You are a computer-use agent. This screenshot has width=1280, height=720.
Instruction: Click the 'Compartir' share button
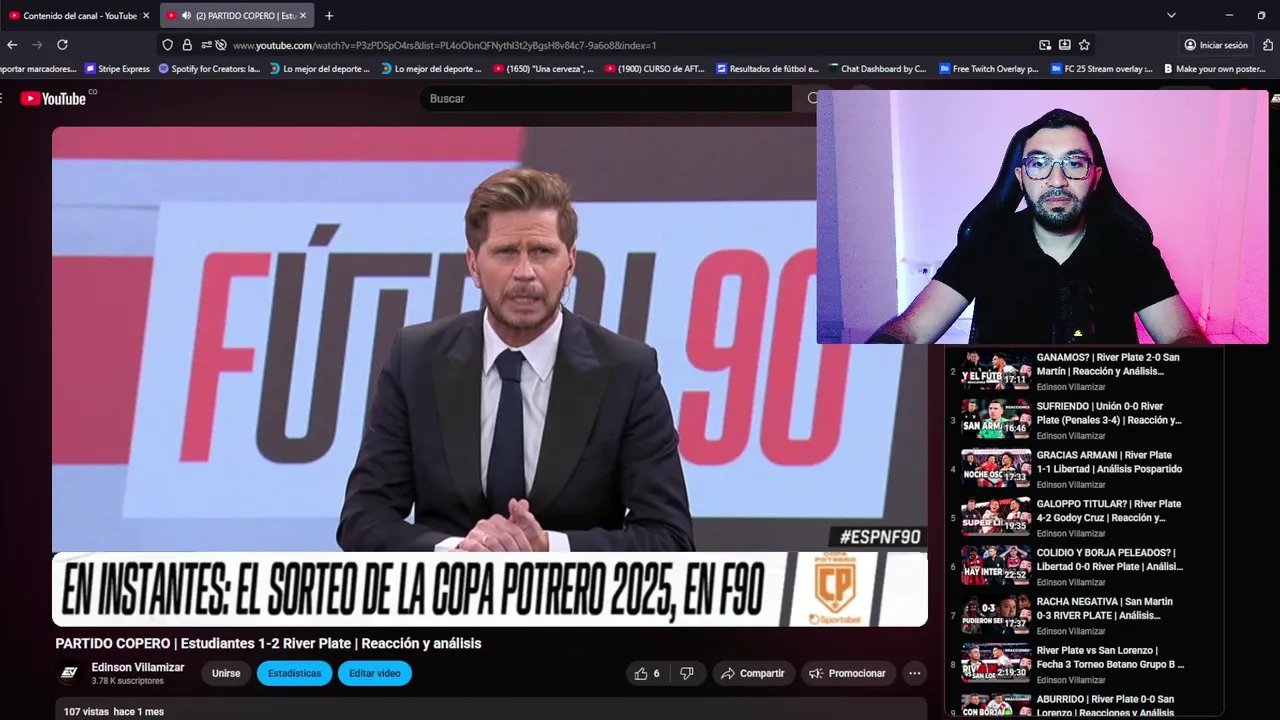pos(754,673)
